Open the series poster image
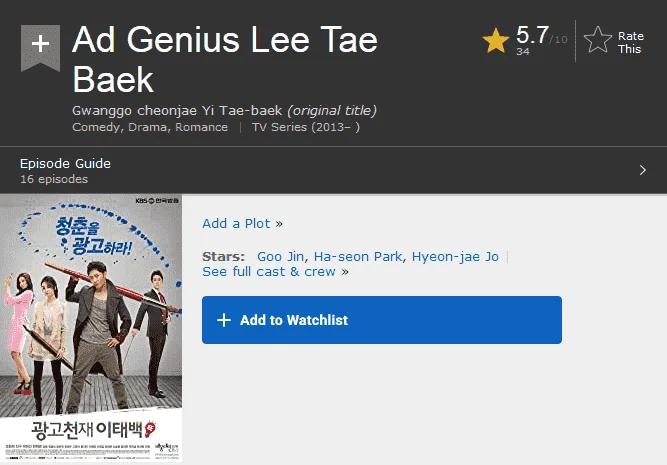The width and height of the screenshot is (667, 465). [x=91, y=328]
